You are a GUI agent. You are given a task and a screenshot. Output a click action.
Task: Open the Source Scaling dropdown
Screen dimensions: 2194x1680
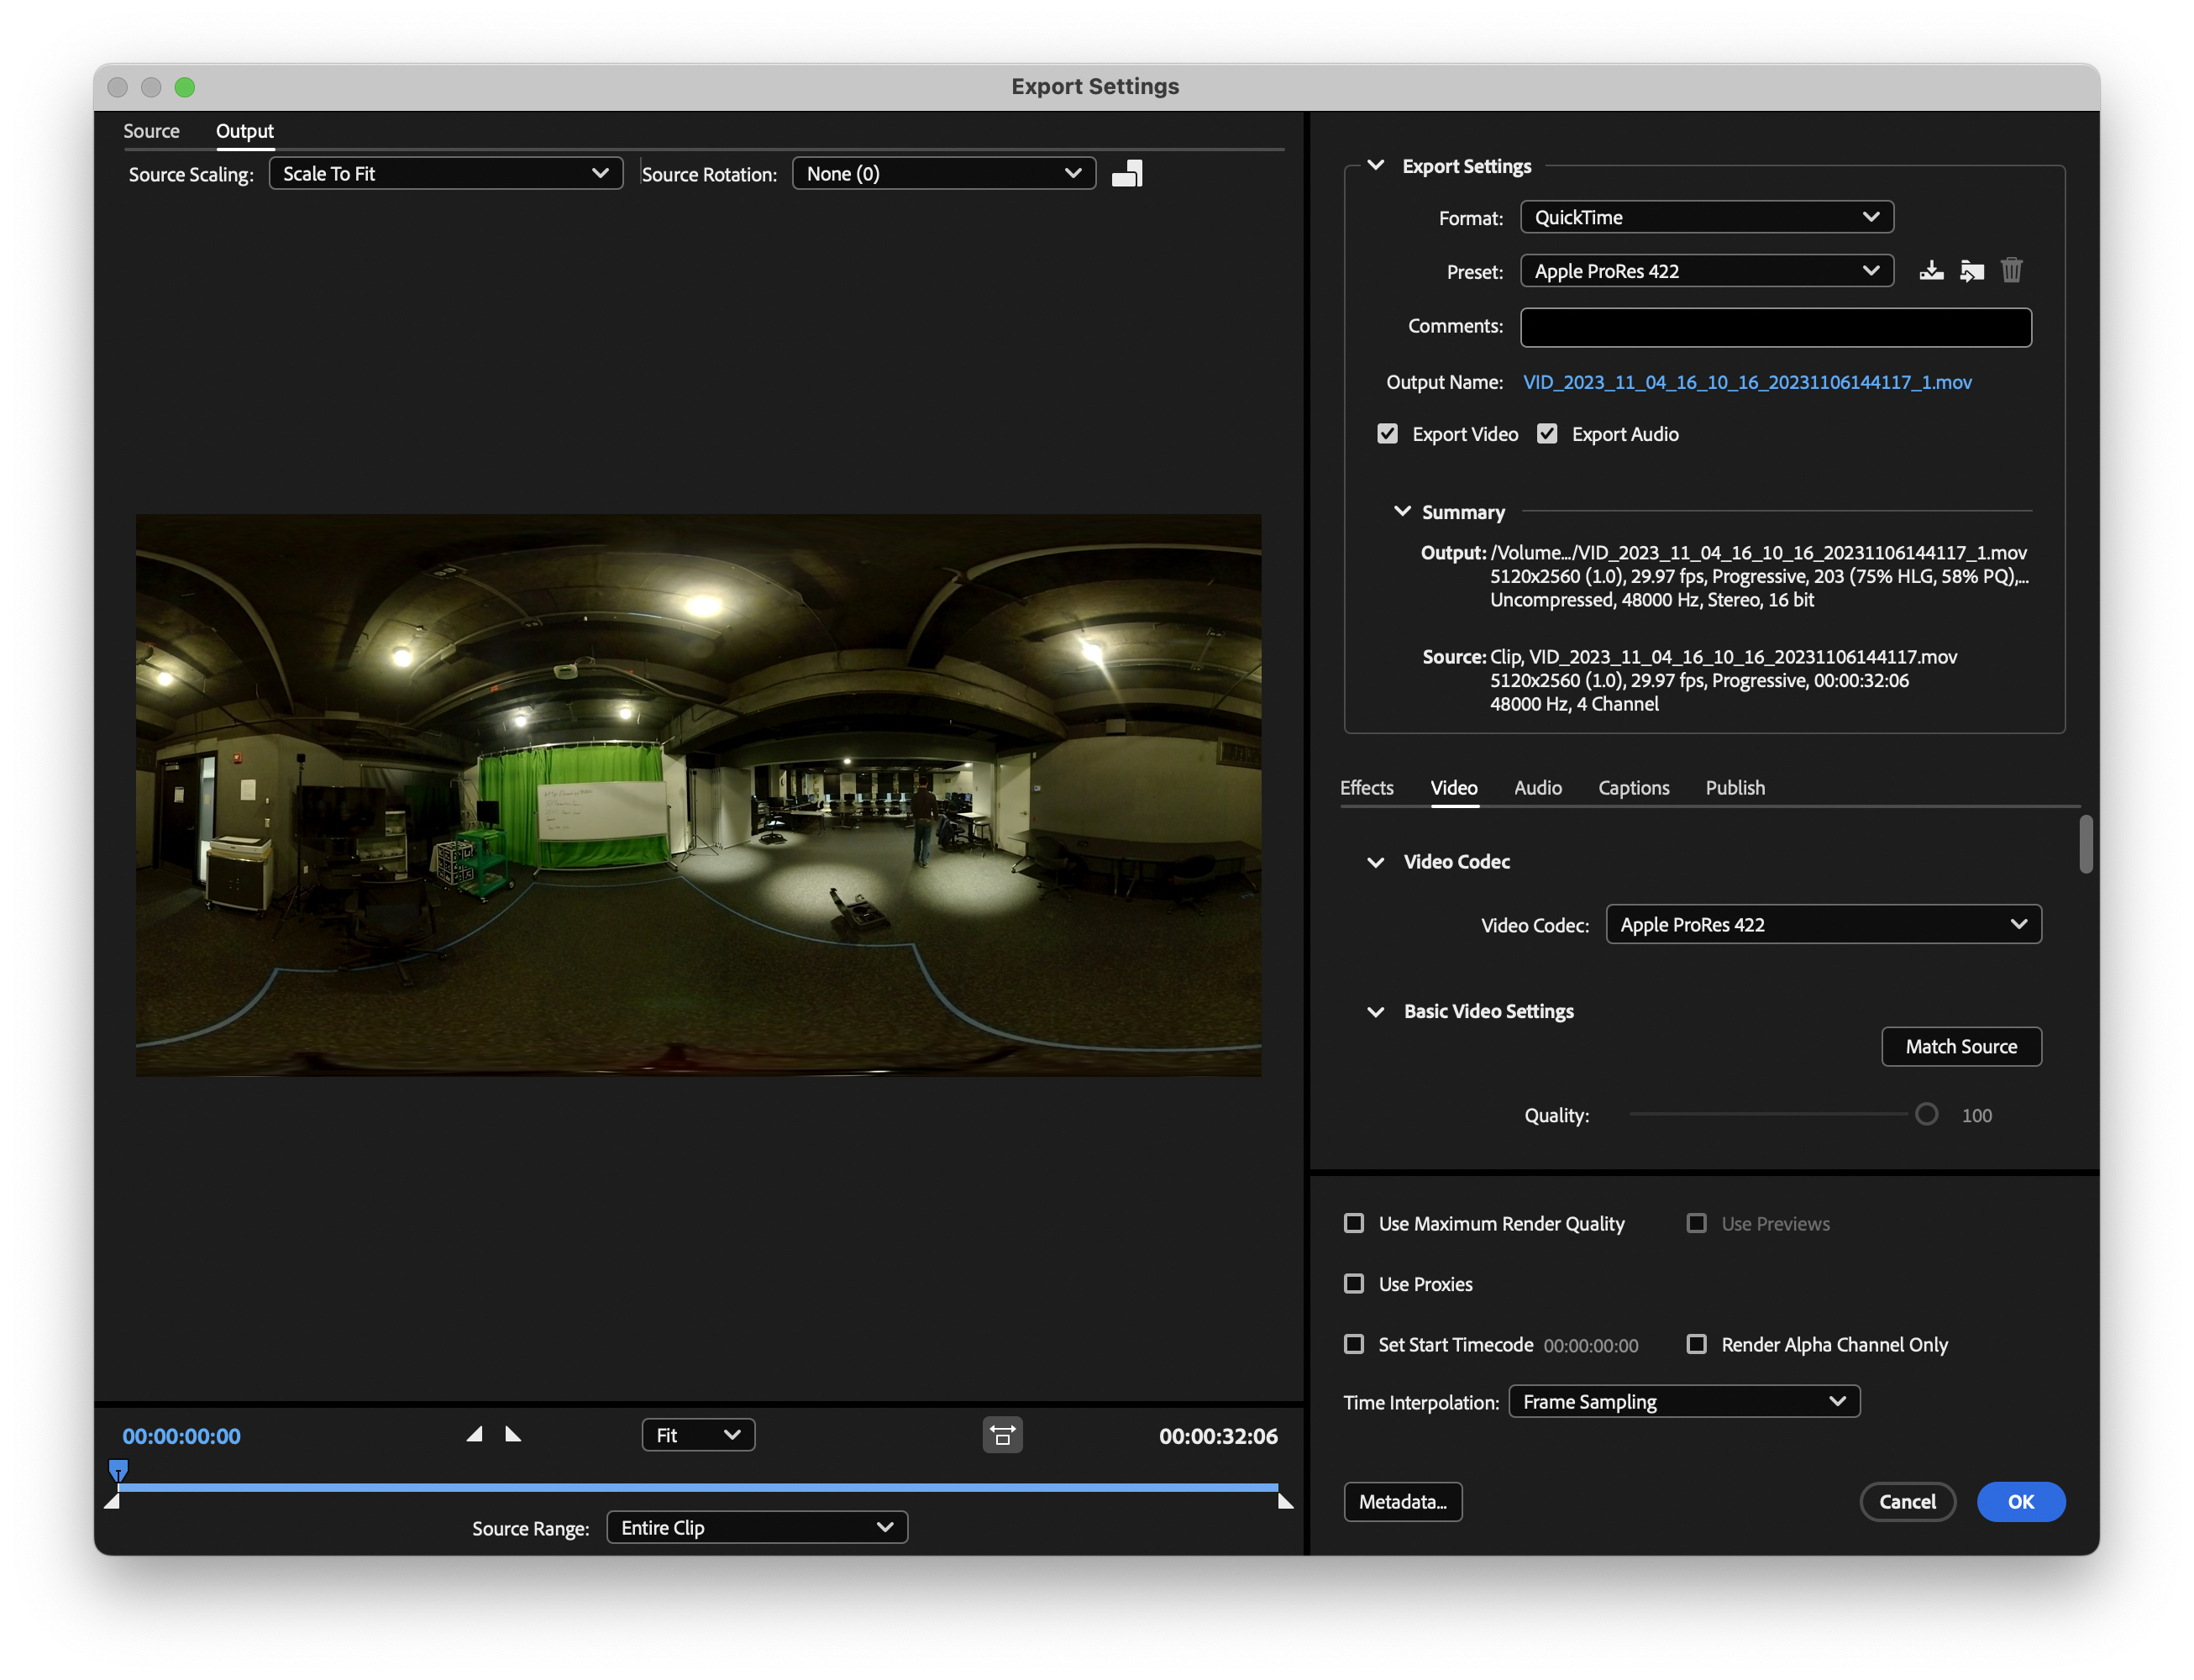tap(446, 173)
